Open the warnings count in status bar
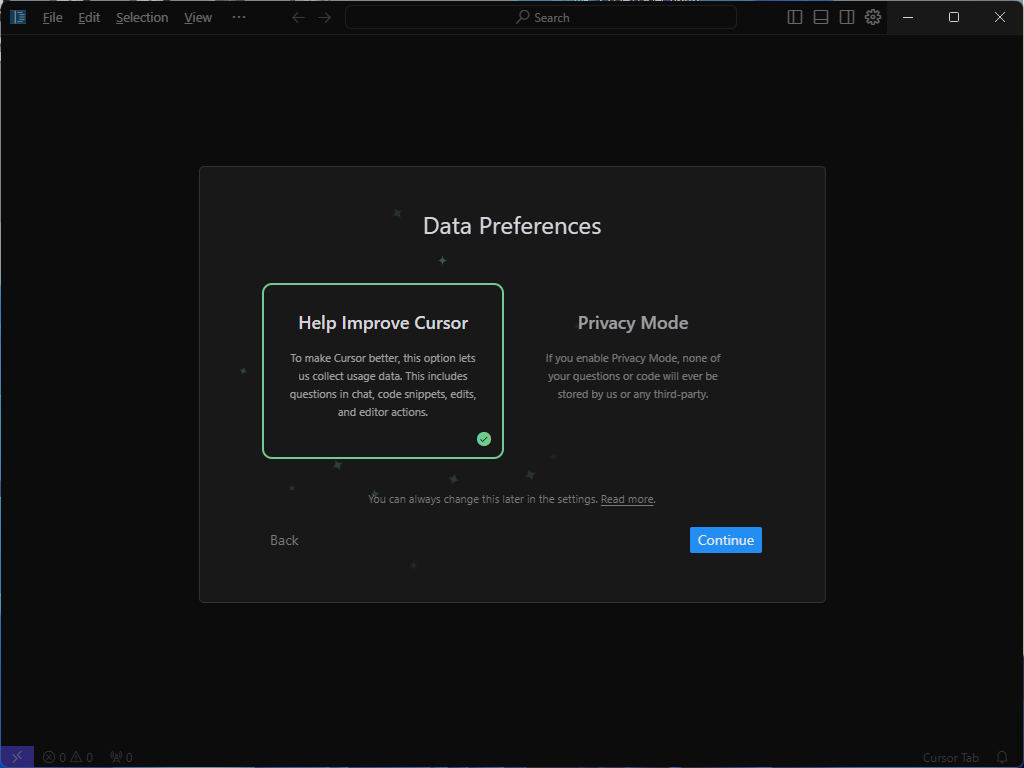This screenshot has height=768, width=1024. click(x=82, y=758)
